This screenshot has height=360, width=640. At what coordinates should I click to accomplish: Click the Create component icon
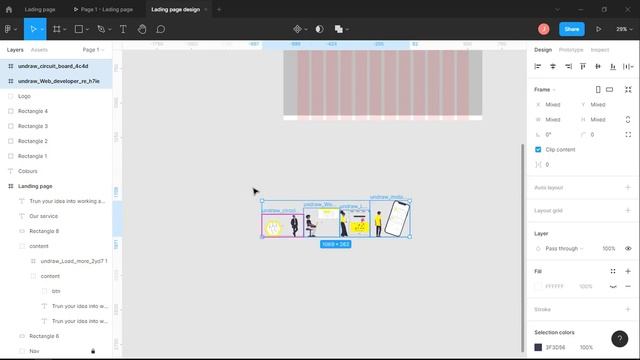coord(298,29)
